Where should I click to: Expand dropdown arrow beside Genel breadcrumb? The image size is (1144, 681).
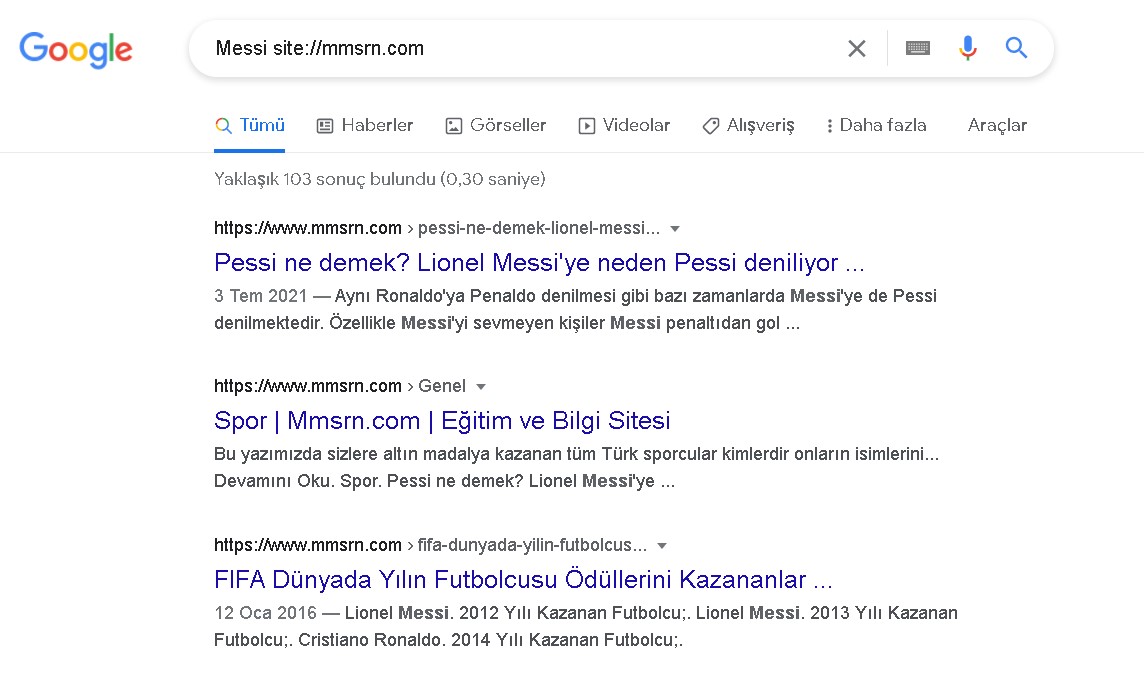coord(481,387)
